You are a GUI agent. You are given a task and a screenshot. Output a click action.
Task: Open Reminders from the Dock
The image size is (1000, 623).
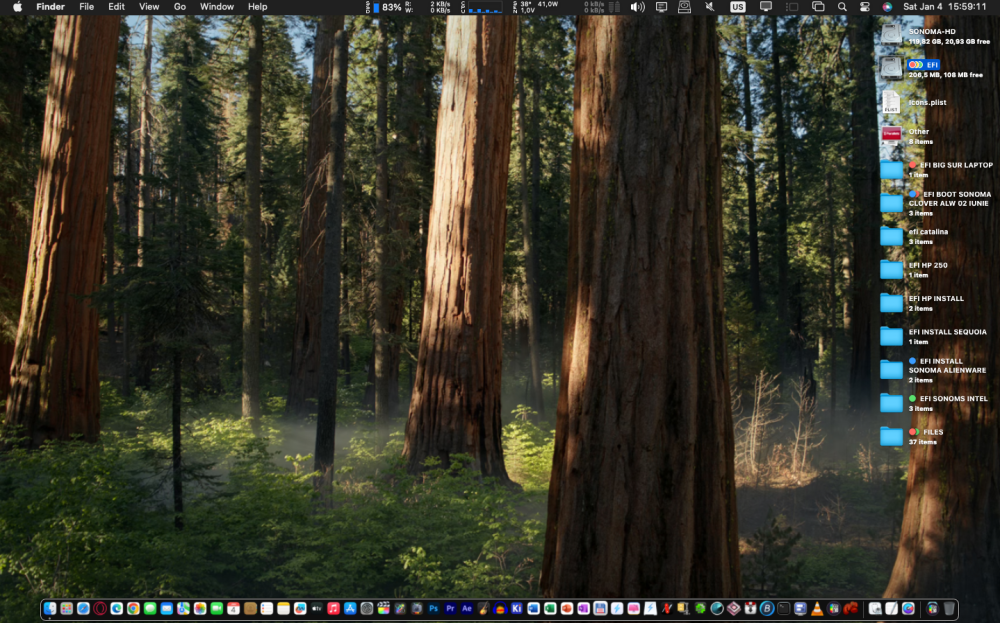point(267,608)
